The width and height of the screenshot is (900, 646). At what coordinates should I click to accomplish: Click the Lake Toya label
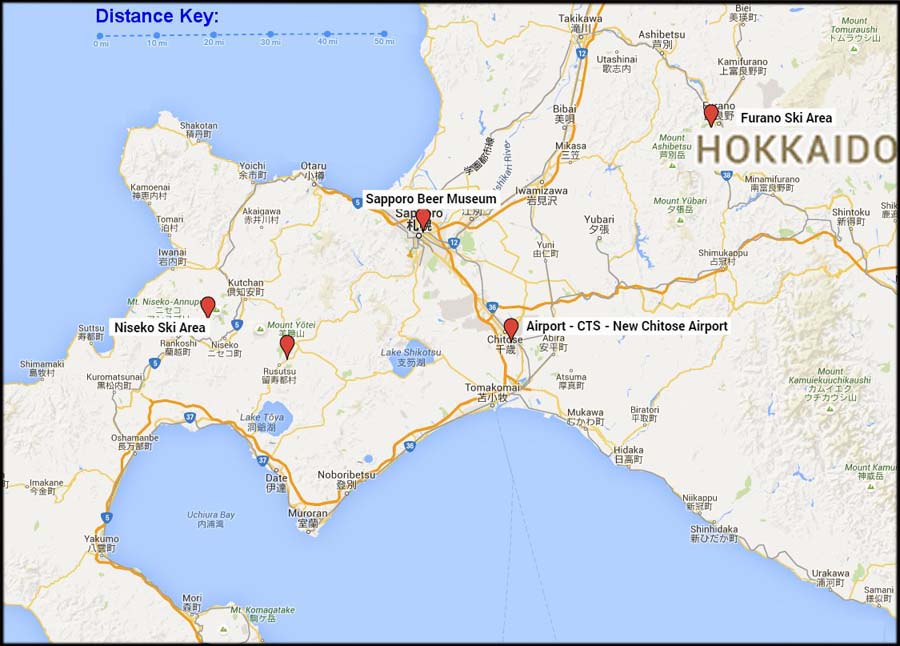pyautogui.click(x=262, y=422)
